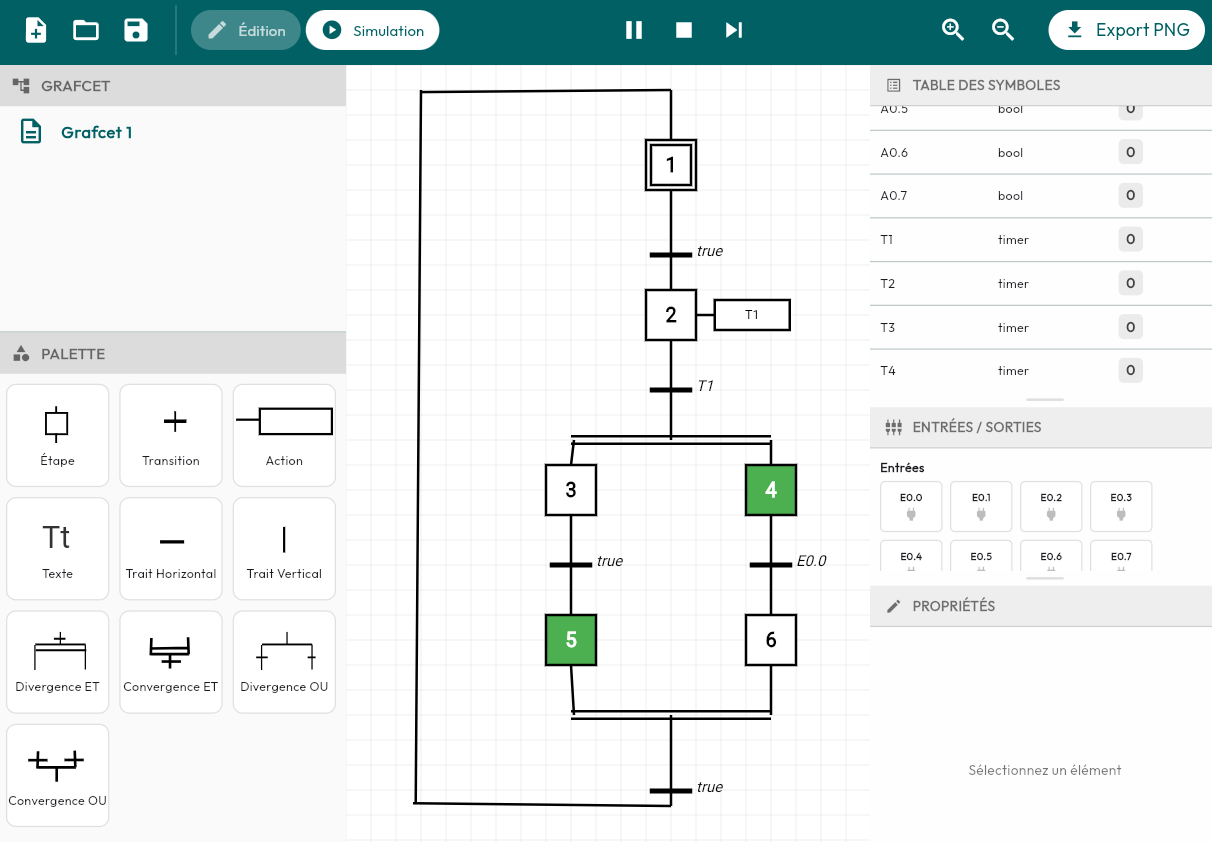Save the grafcet with the floppy disk icon
1212x842 pixels.
(136, 30)
